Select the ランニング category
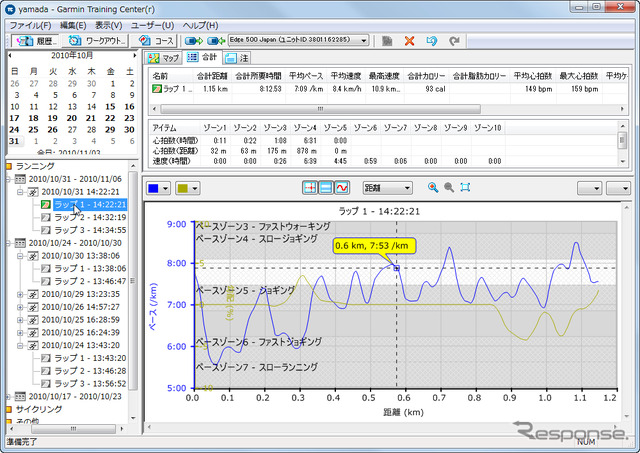Screen dimensions: 640x453 pyautogui.click(x=35, y=166)
